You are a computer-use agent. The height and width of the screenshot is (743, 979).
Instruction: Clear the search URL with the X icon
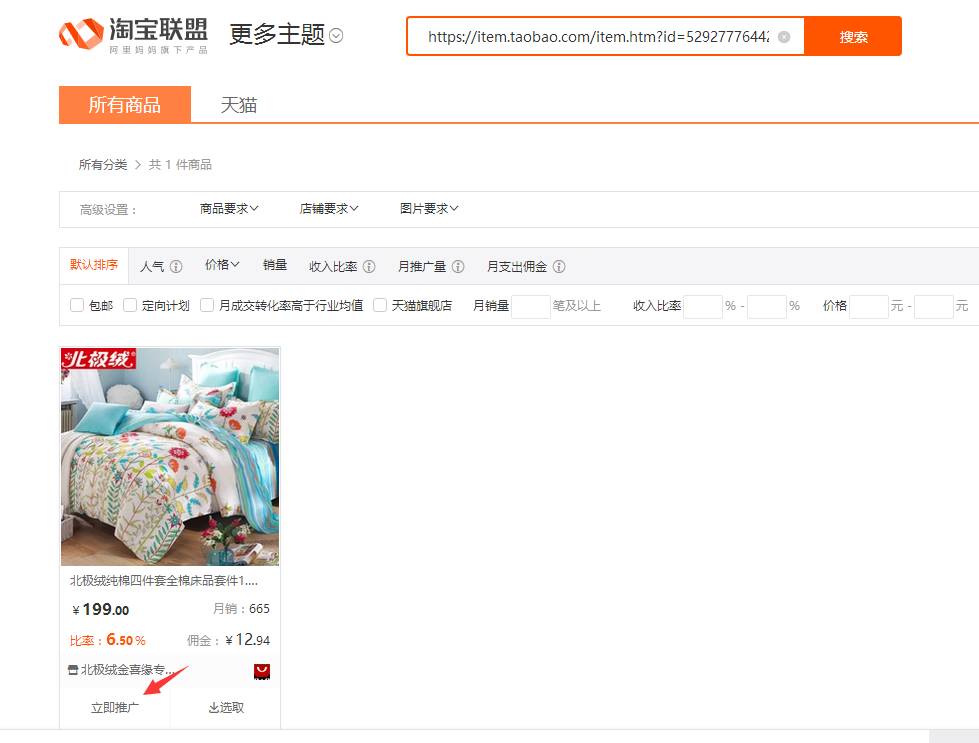[x=784, y=37]
